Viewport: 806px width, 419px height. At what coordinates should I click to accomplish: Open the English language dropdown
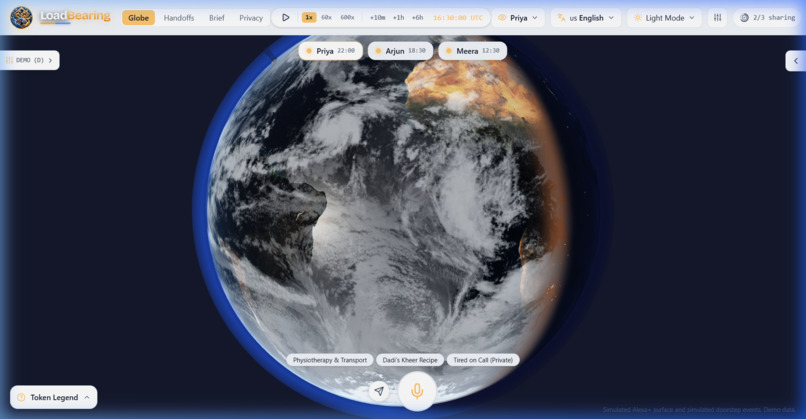(x=585, y=17)
